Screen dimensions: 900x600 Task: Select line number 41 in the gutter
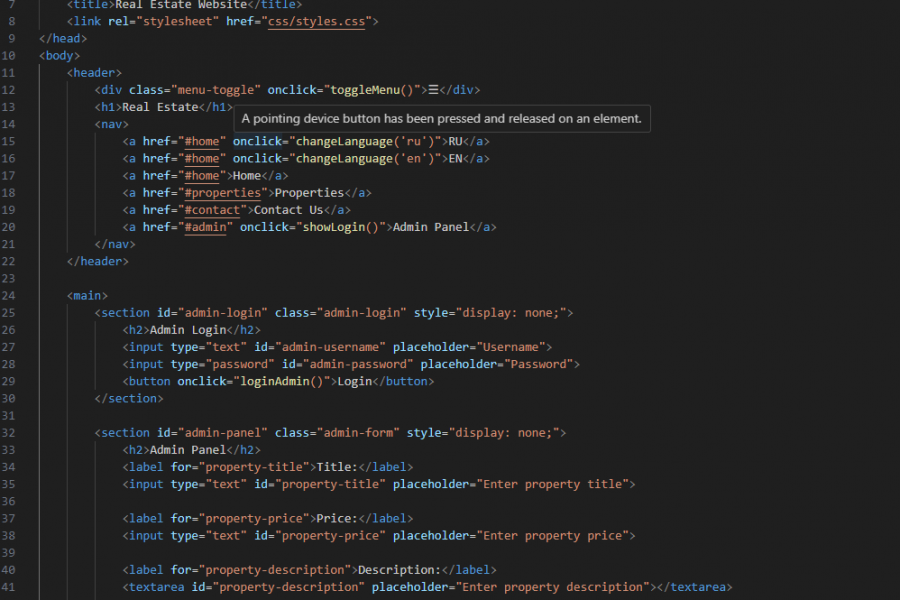(x=9, y=587)
